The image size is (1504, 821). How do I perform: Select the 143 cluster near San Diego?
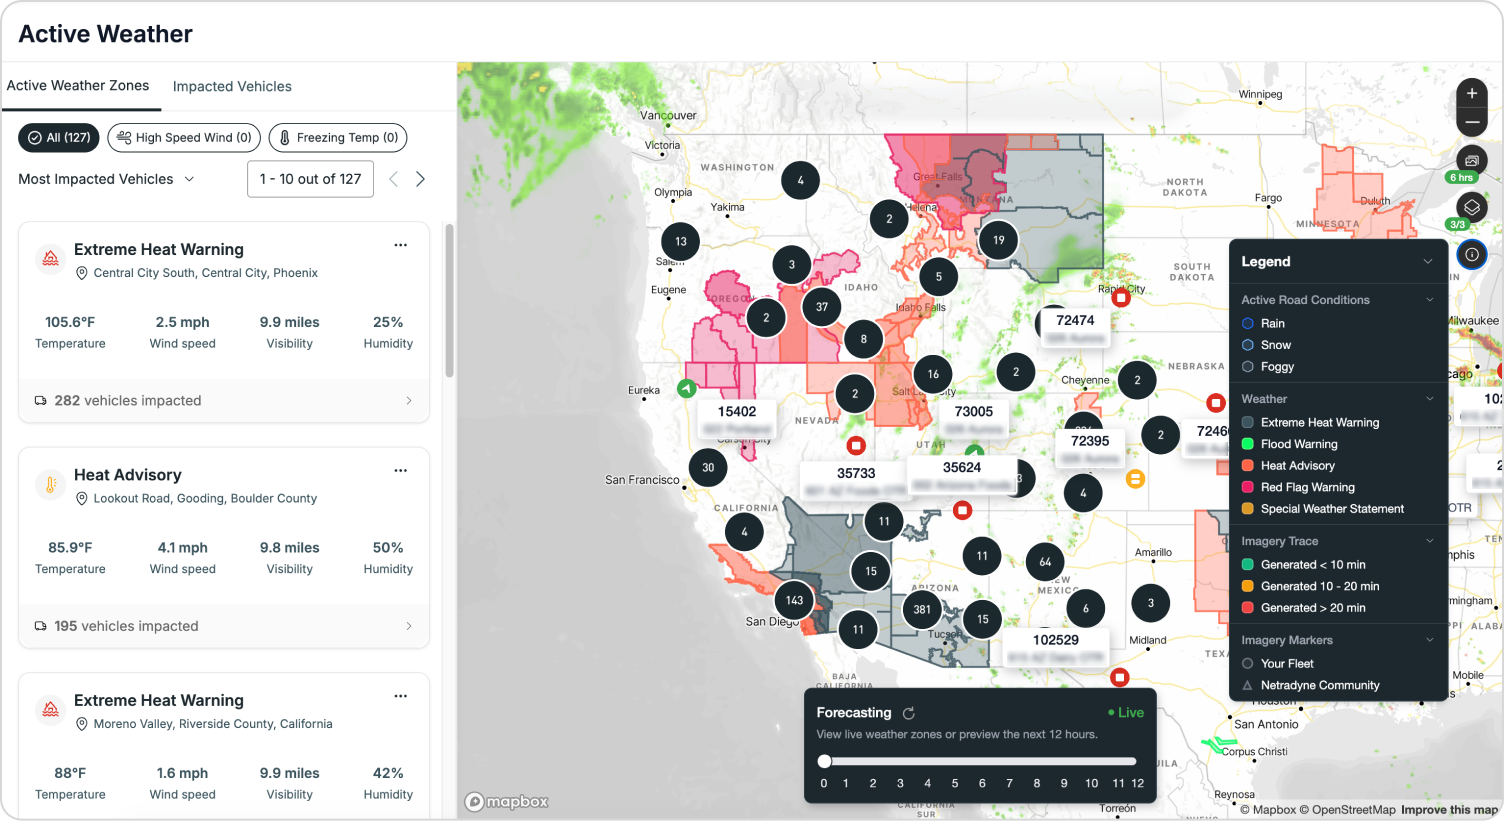pos(794,600)
